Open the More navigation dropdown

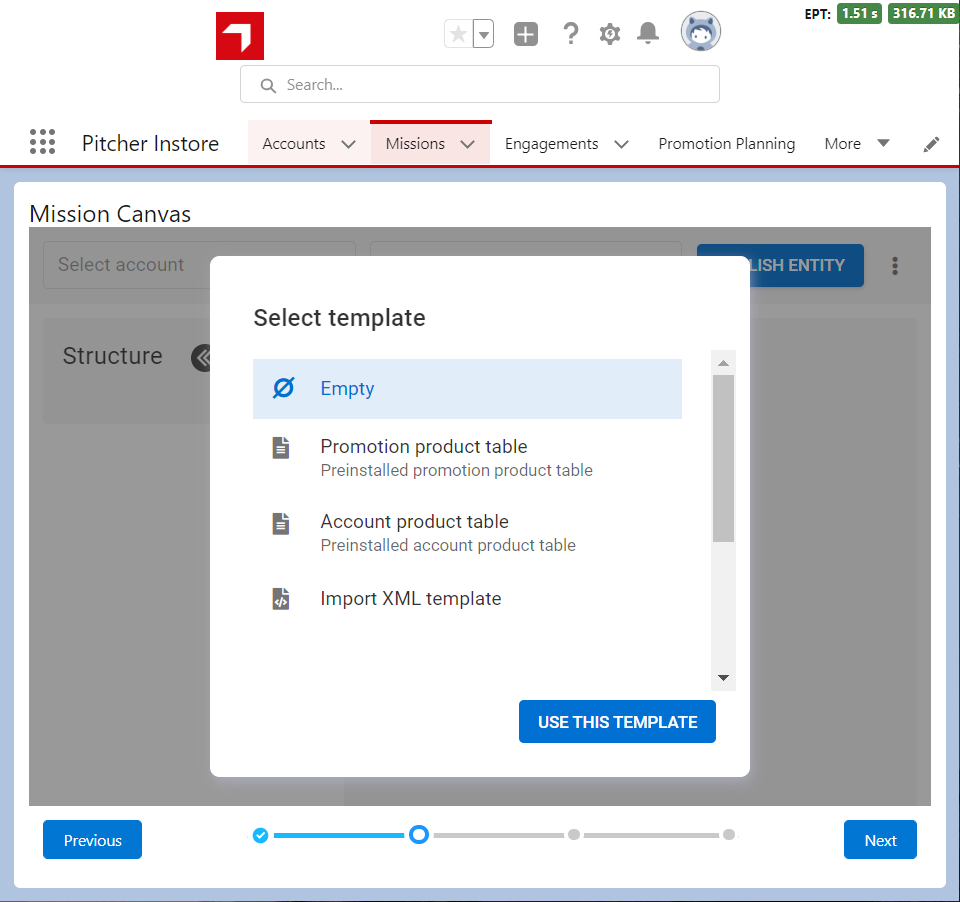[856, 144]
